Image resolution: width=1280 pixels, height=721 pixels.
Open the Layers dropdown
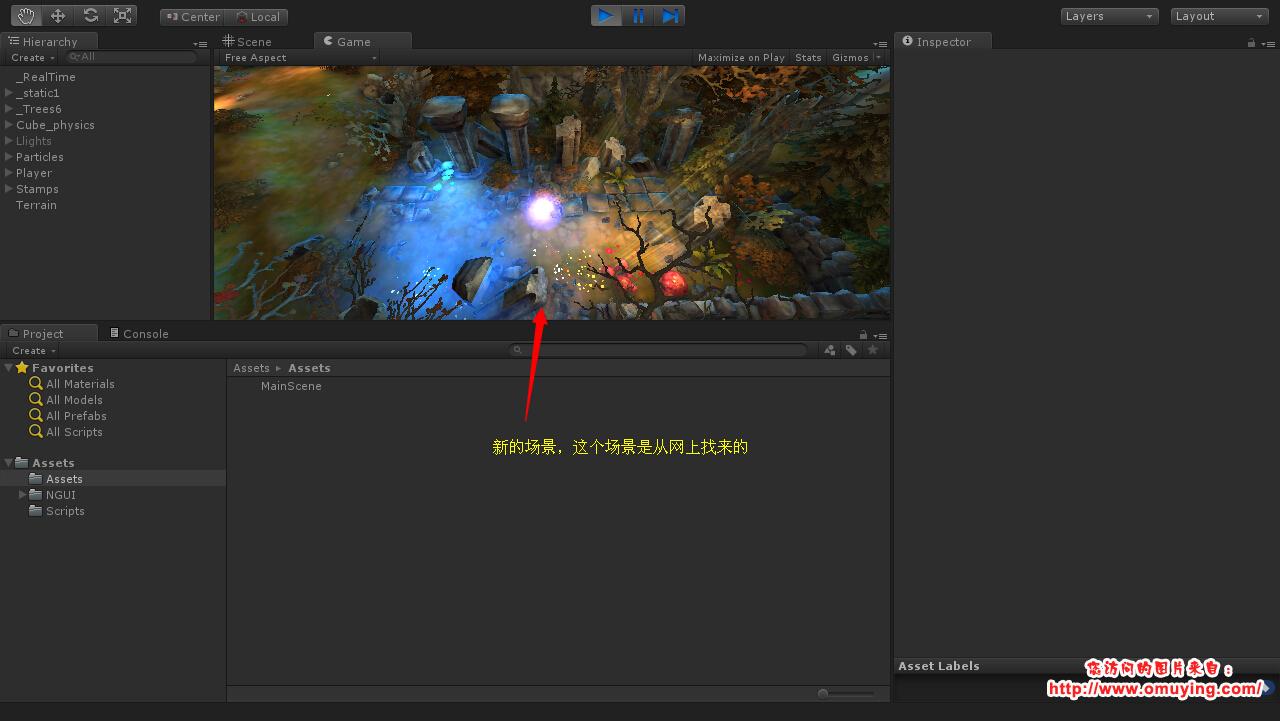point(1109,17)
